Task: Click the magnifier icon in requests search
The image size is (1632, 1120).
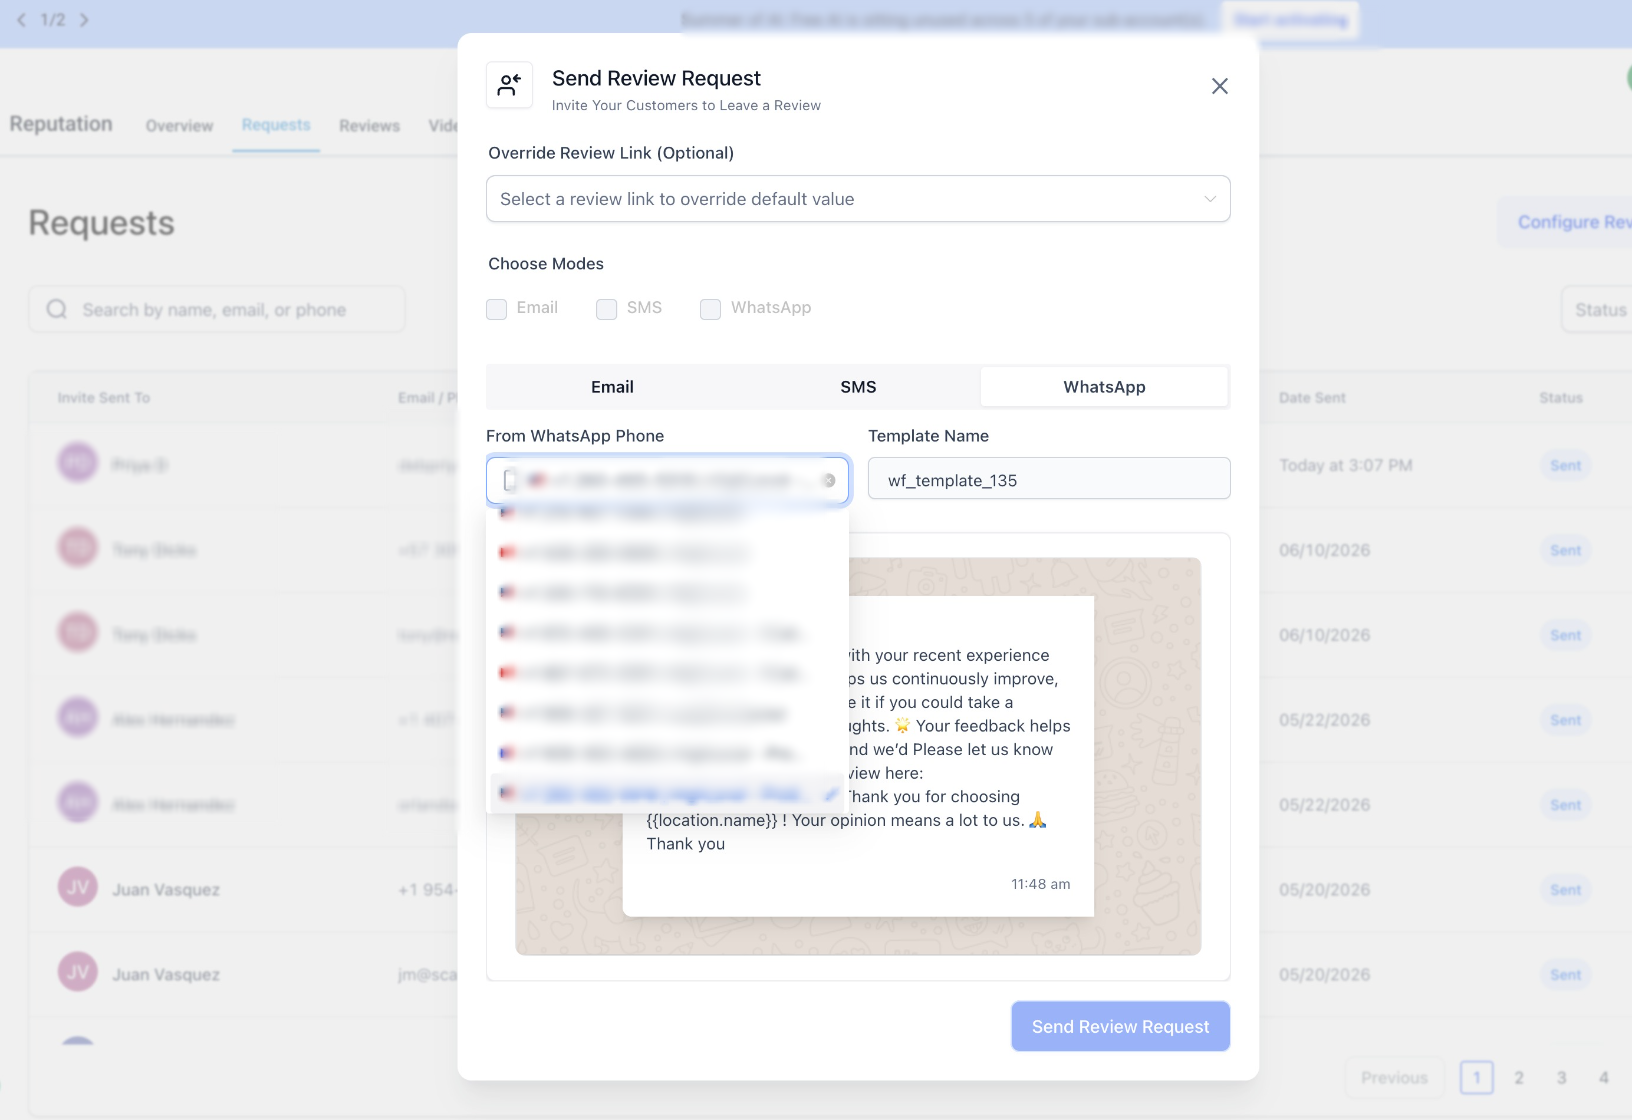Action: point(57,309)
